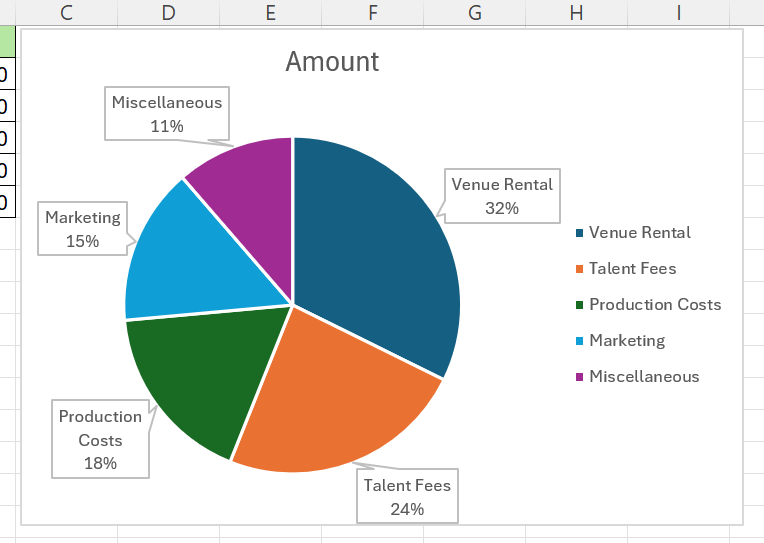This screenshot has width=764, height=543.
Task: Click the column F header
Action: click(x=372, y=13)
